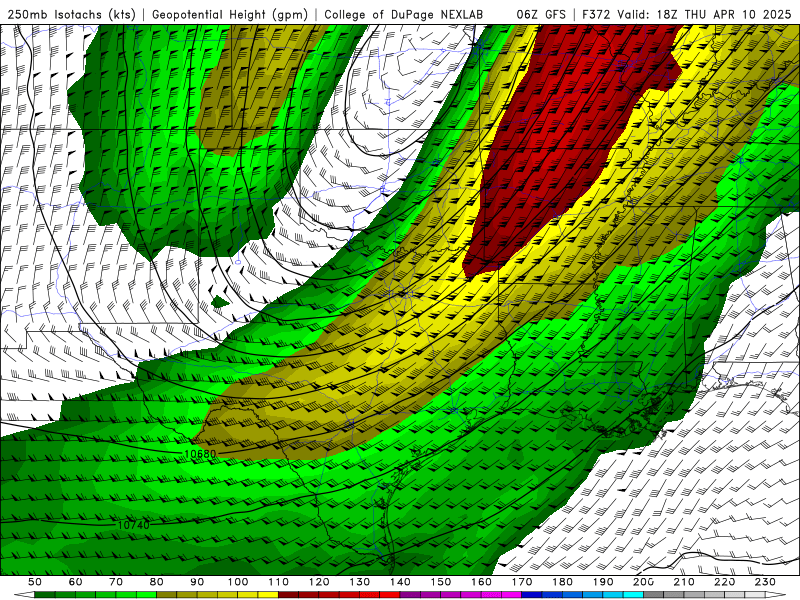Click the 230 value on the color scale
This screenshot has width=800, height=600.
(765, 582)
